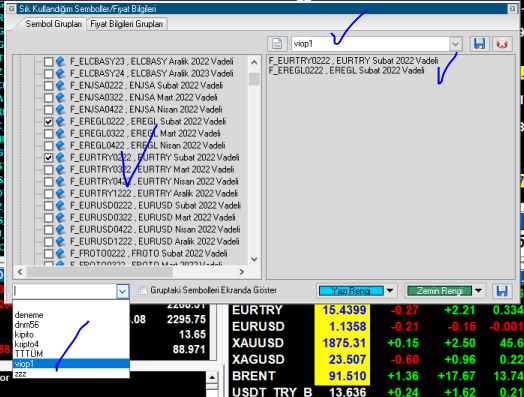Click XAUUSD row in background price table

pos(377,343)
